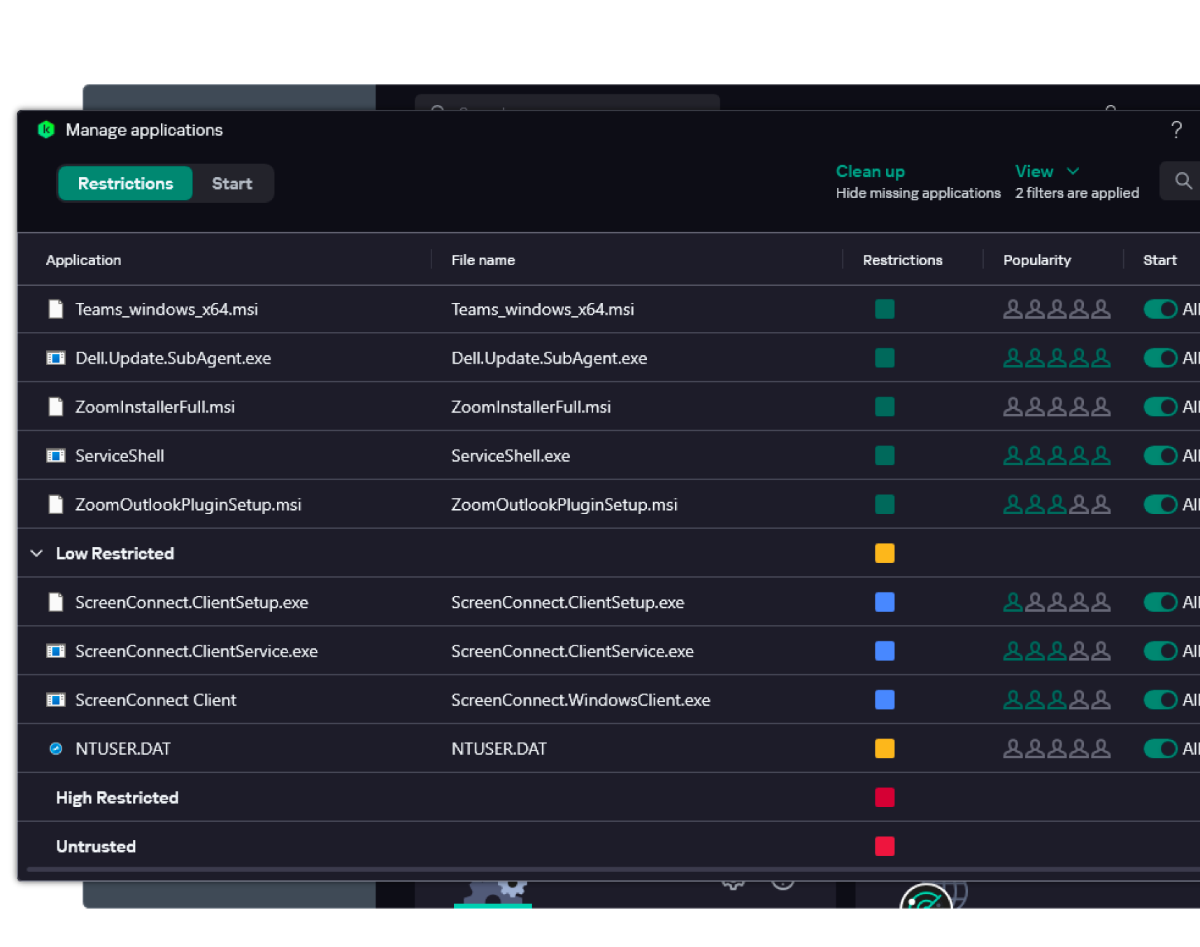Click popularity icons for Teams_windows_x64.msi
Image resolution: width=1200 pixels, height=947 pixels.
pyautogui.click(x=1057, y=309)
